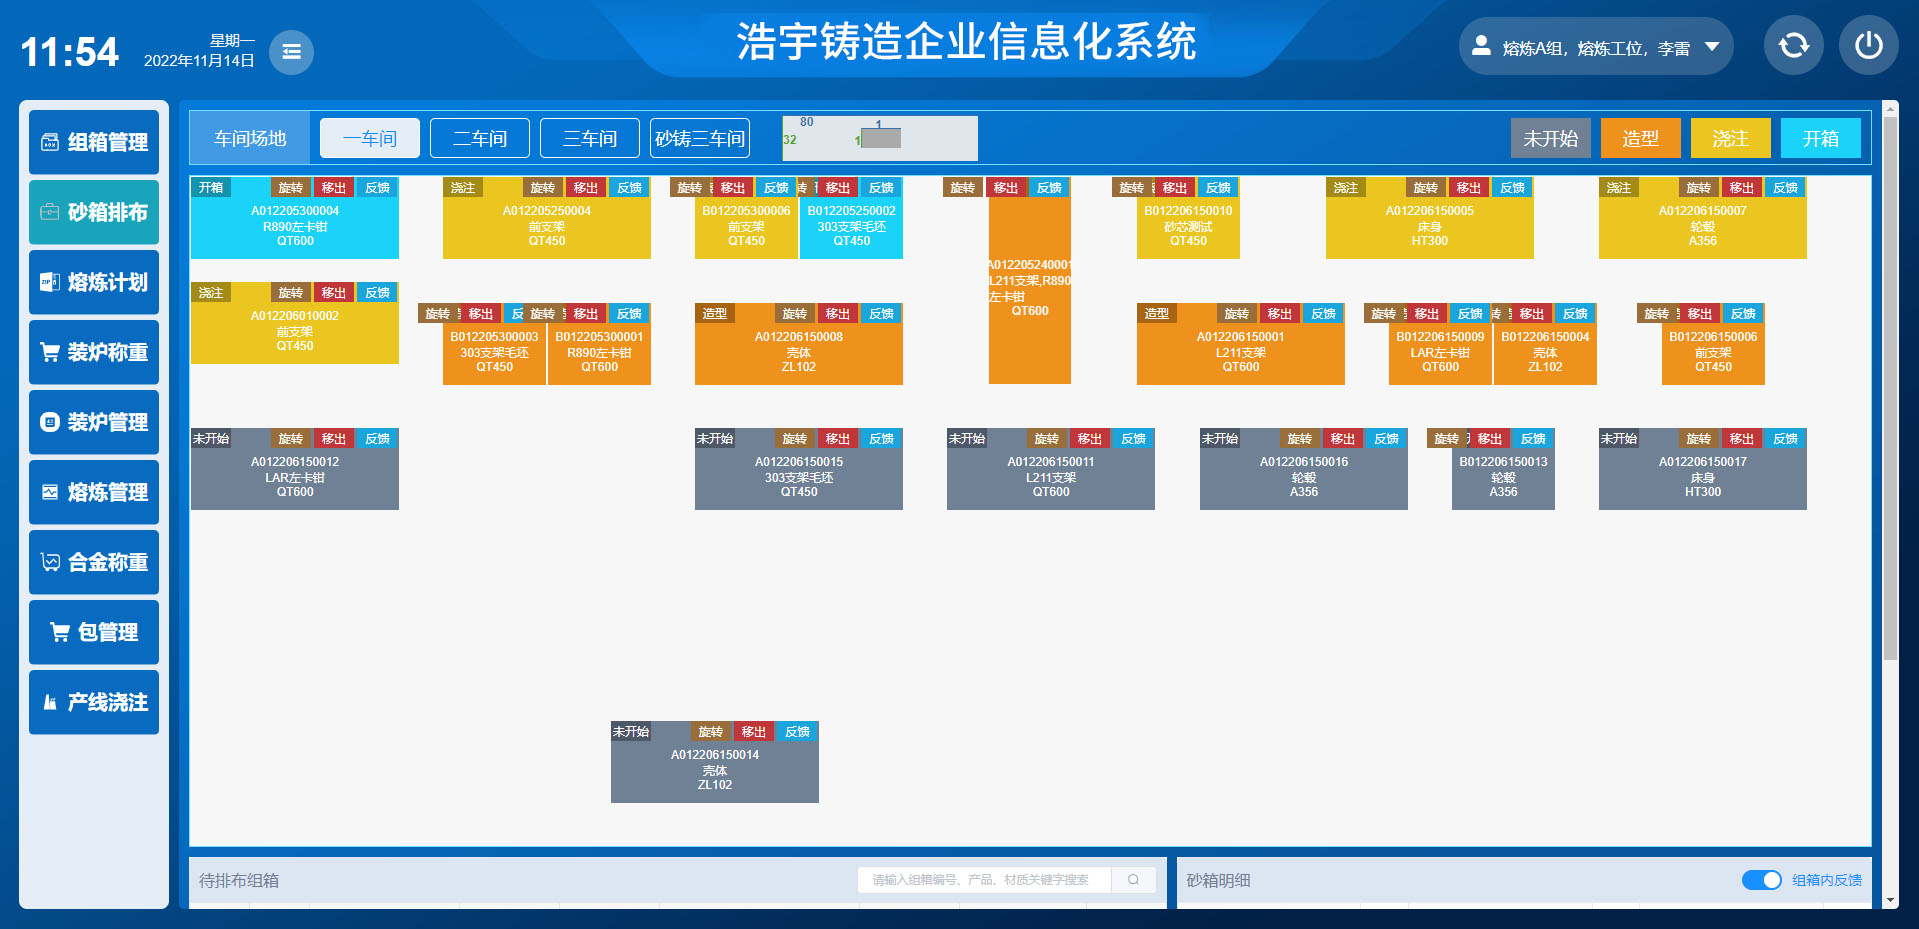Image resolution: width=1919 pixels, height=929 pixels.
Task: Open 砂箱排布 from the sidebar
Action: tap(94, 212)
